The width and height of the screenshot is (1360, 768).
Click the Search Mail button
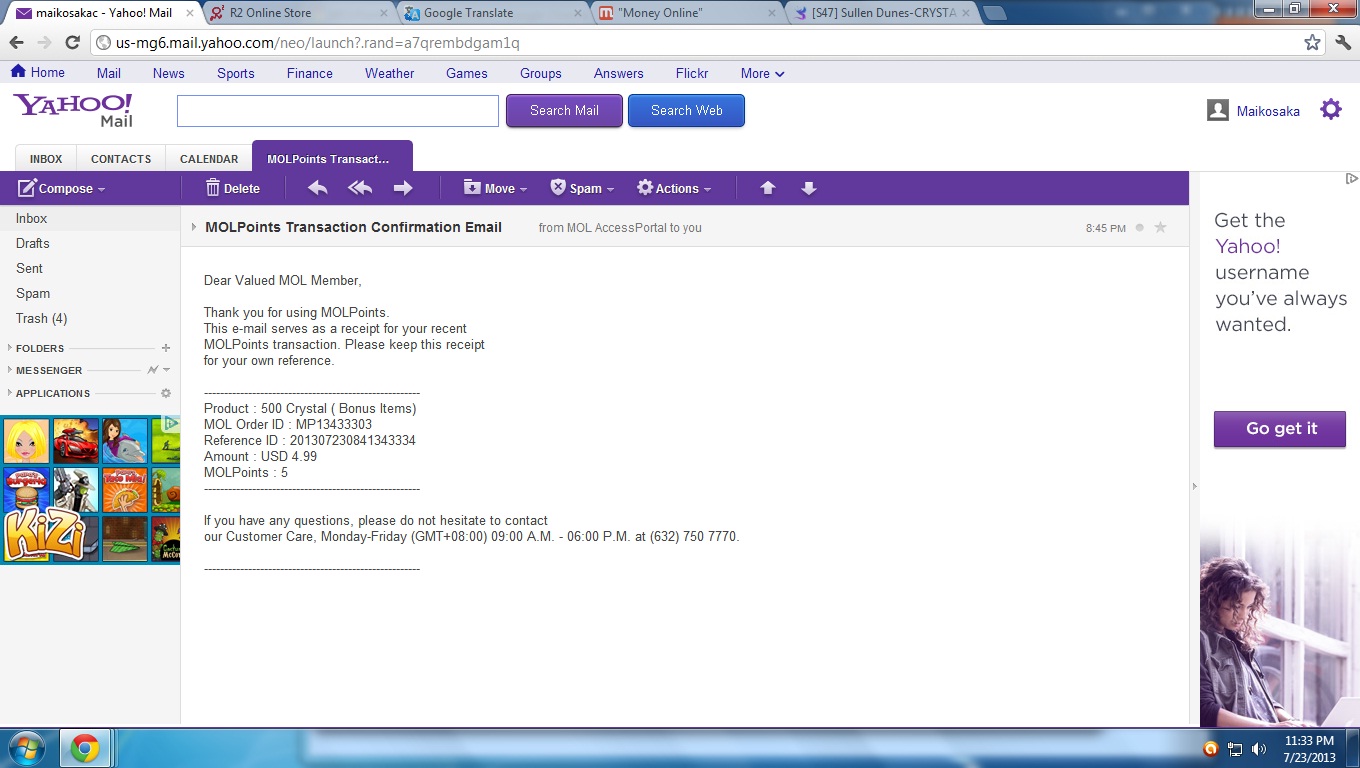tap(564, 111)
